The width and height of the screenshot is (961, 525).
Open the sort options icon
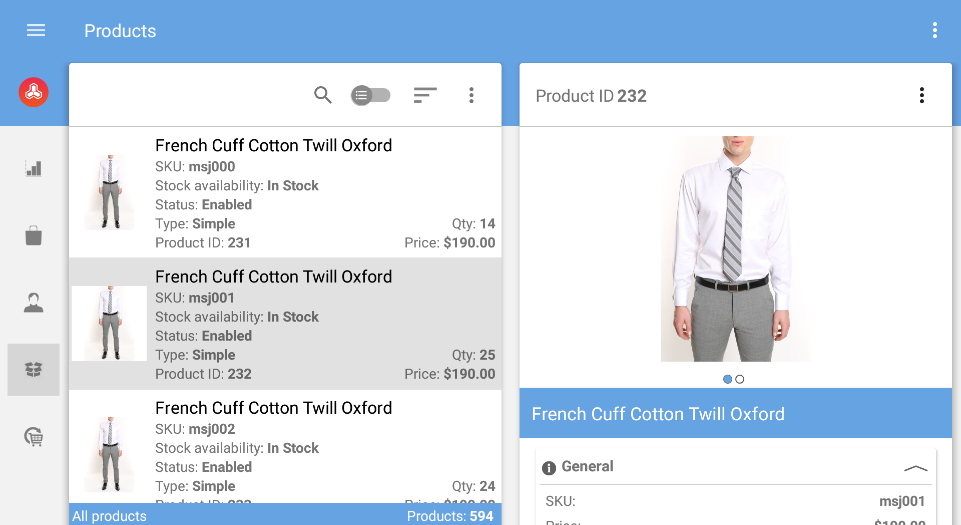pyautogui.click(x=425, y=95)
